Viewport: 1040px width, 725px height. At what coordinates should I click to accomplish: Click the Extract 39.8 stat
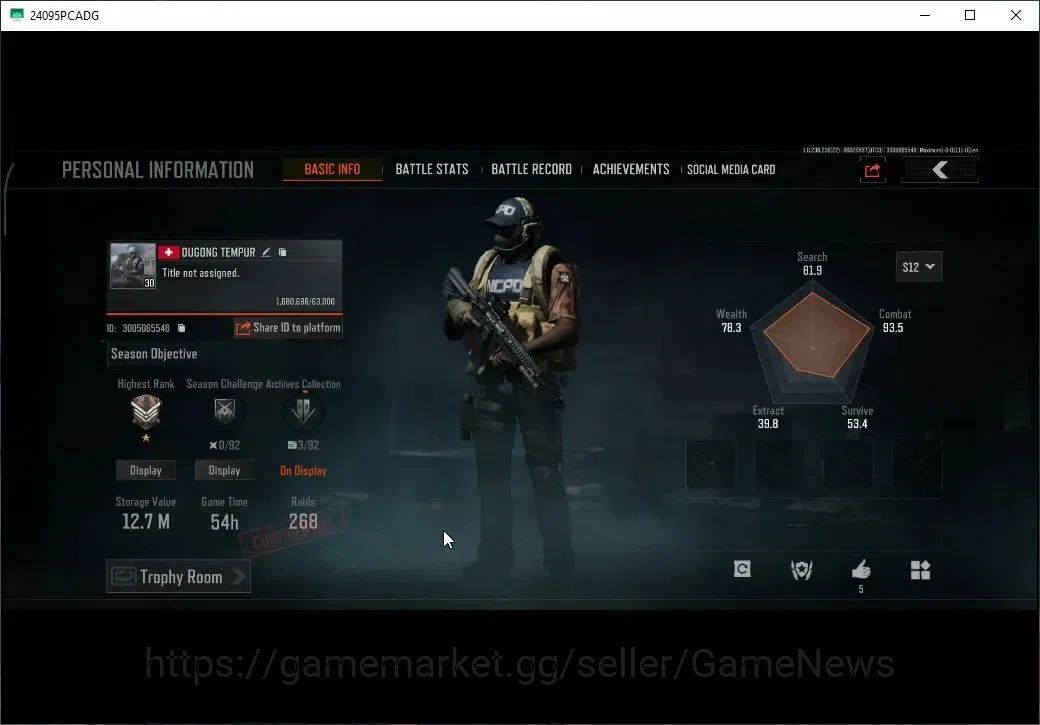768,417
